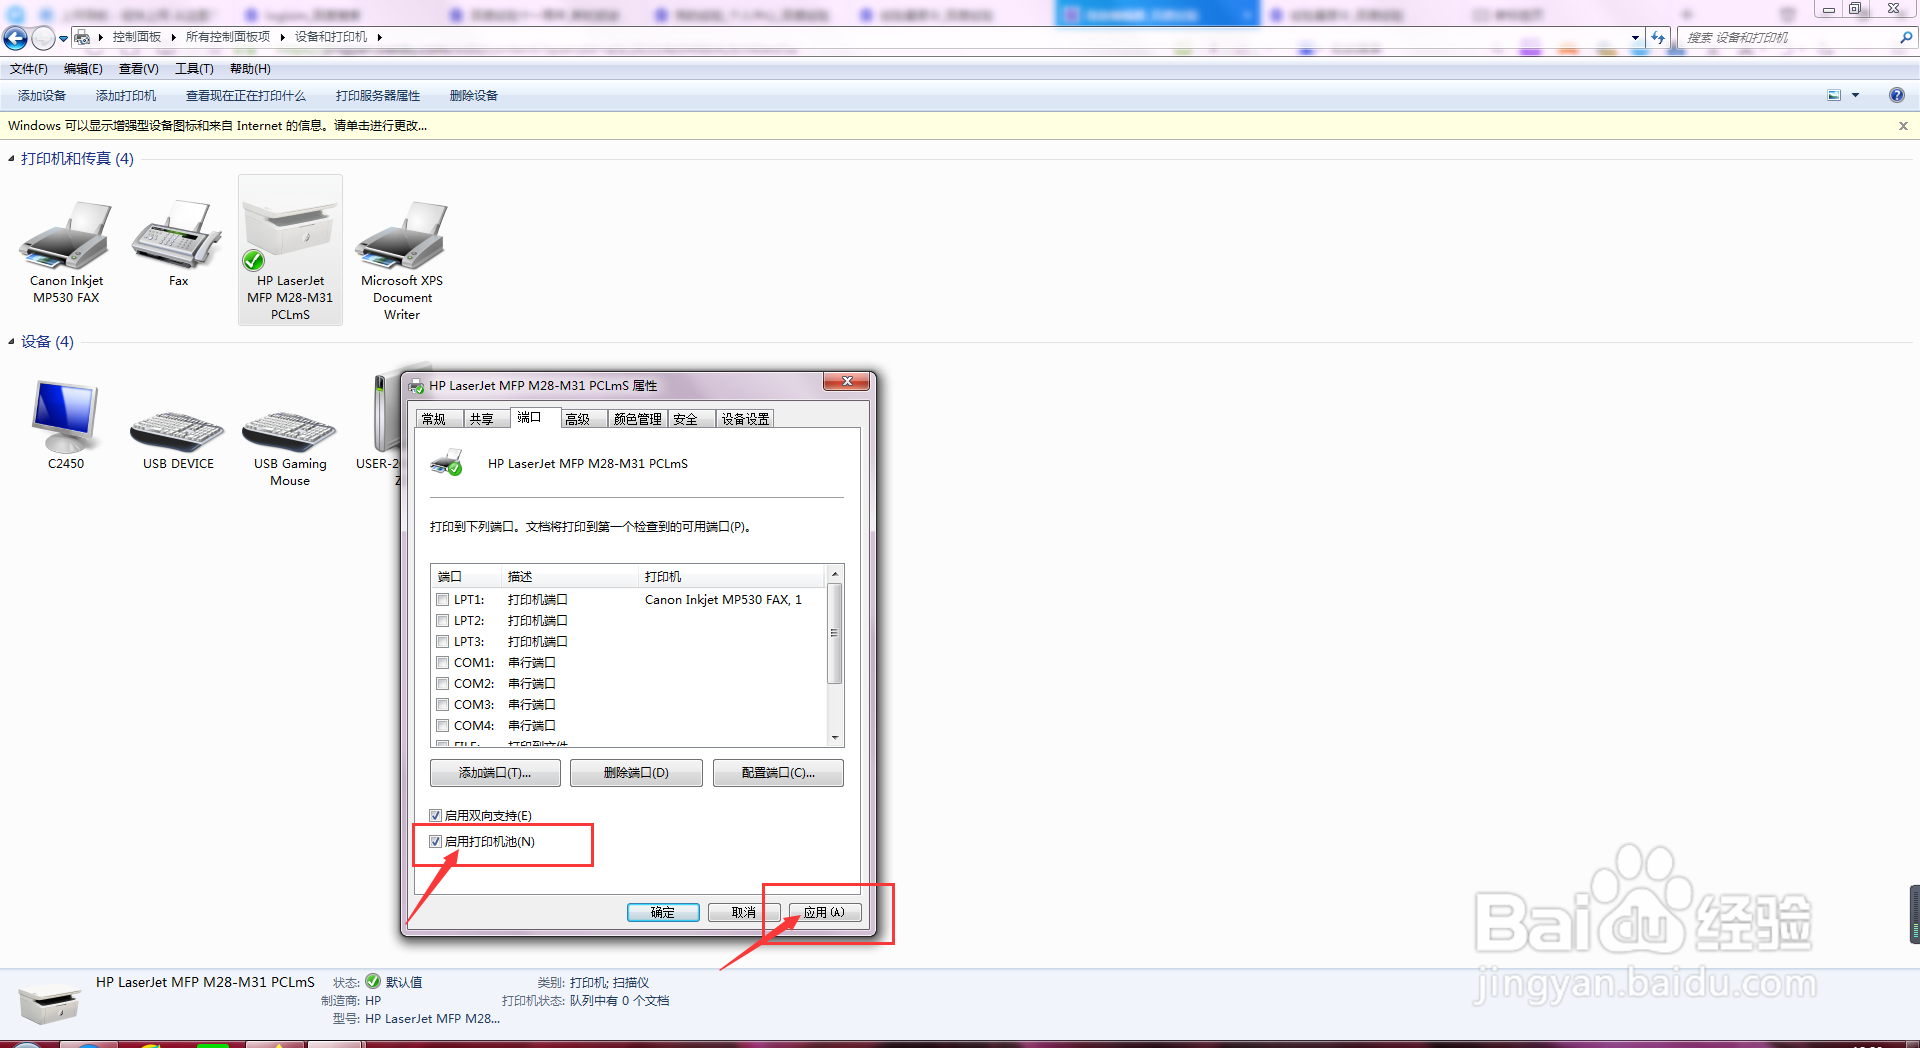Click the Forward navigation arrow

pyautogui.click(x=43, y=38)
